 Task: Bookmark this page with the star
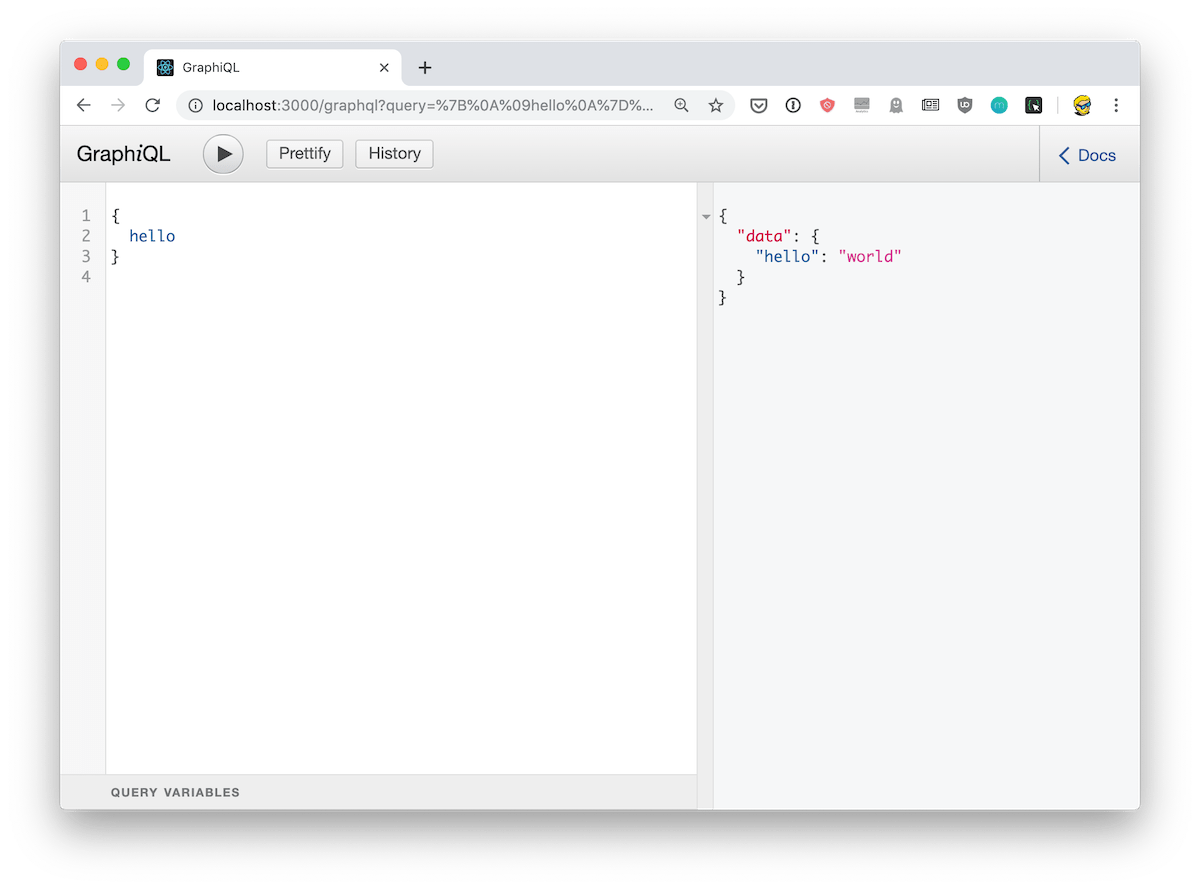point(716,105)
